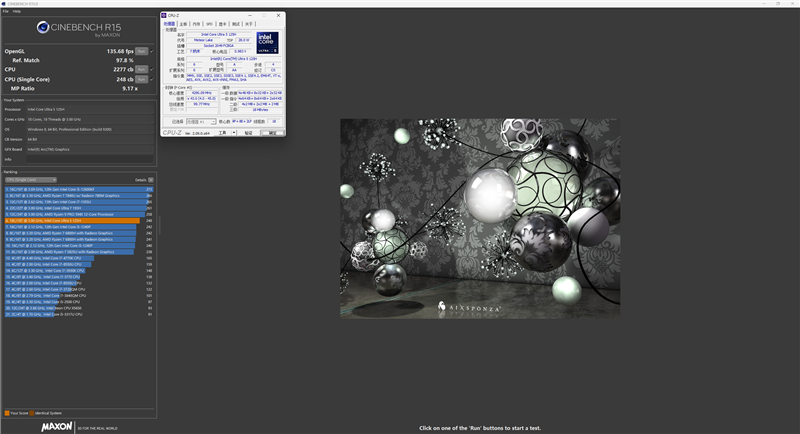The height and width of the screenshot is (434, 800).
Task: Open the CPU (Single Core) ranking dropdown
Action: pyautogui.click(x=31, y=180)
